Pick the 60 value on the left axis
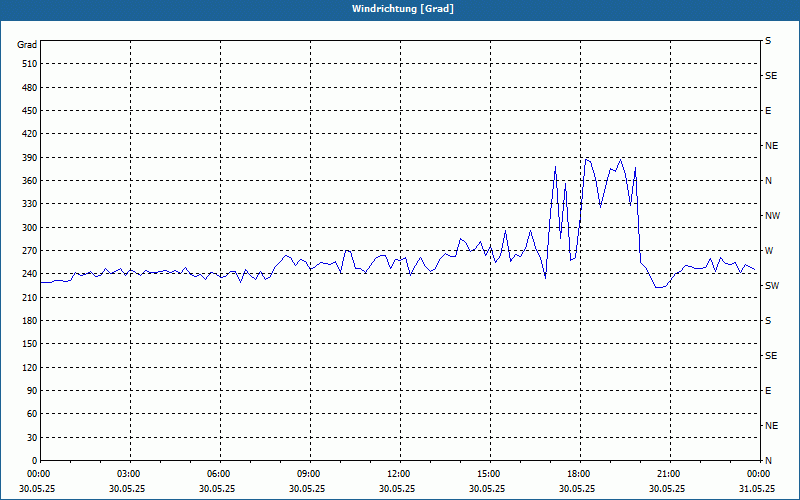Image resolution: width=800 pixels, height=500 pixels. (32, 414)
